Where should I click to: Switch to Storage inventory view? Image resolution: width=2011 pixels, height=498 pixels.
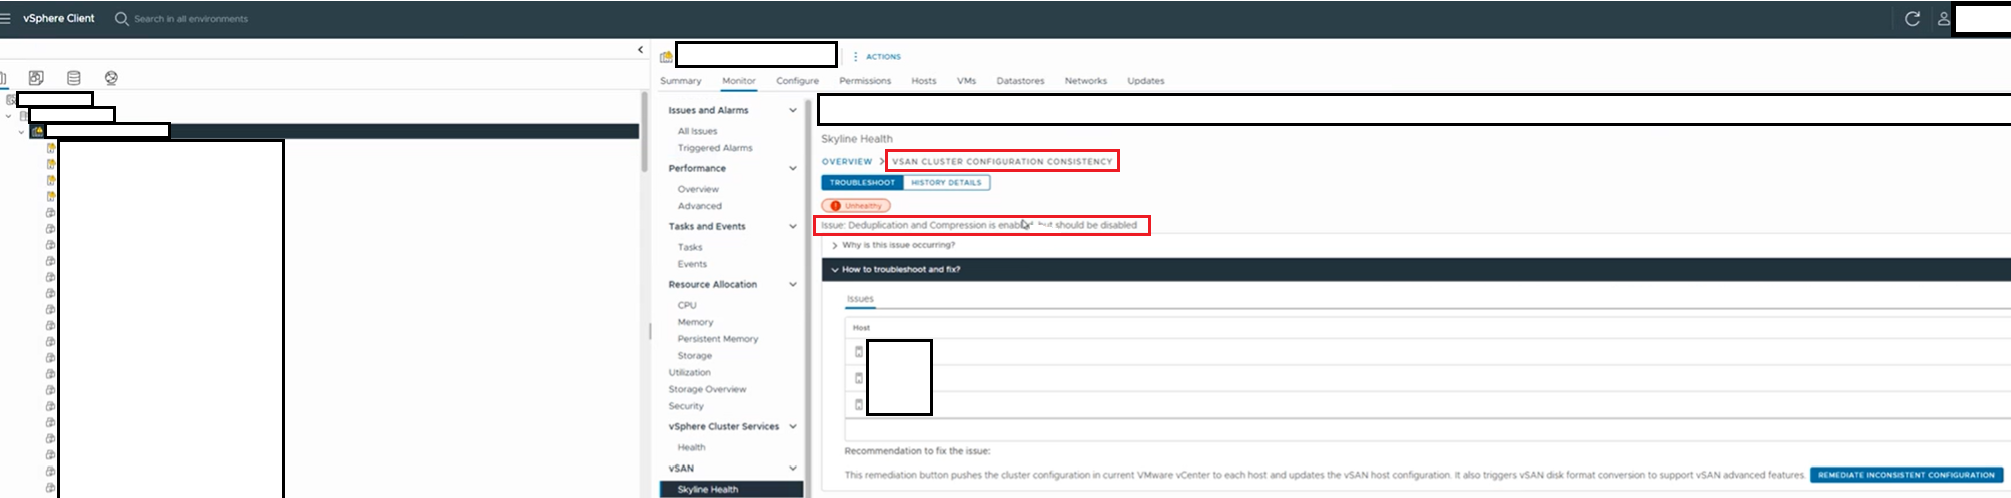click(73, 78)
